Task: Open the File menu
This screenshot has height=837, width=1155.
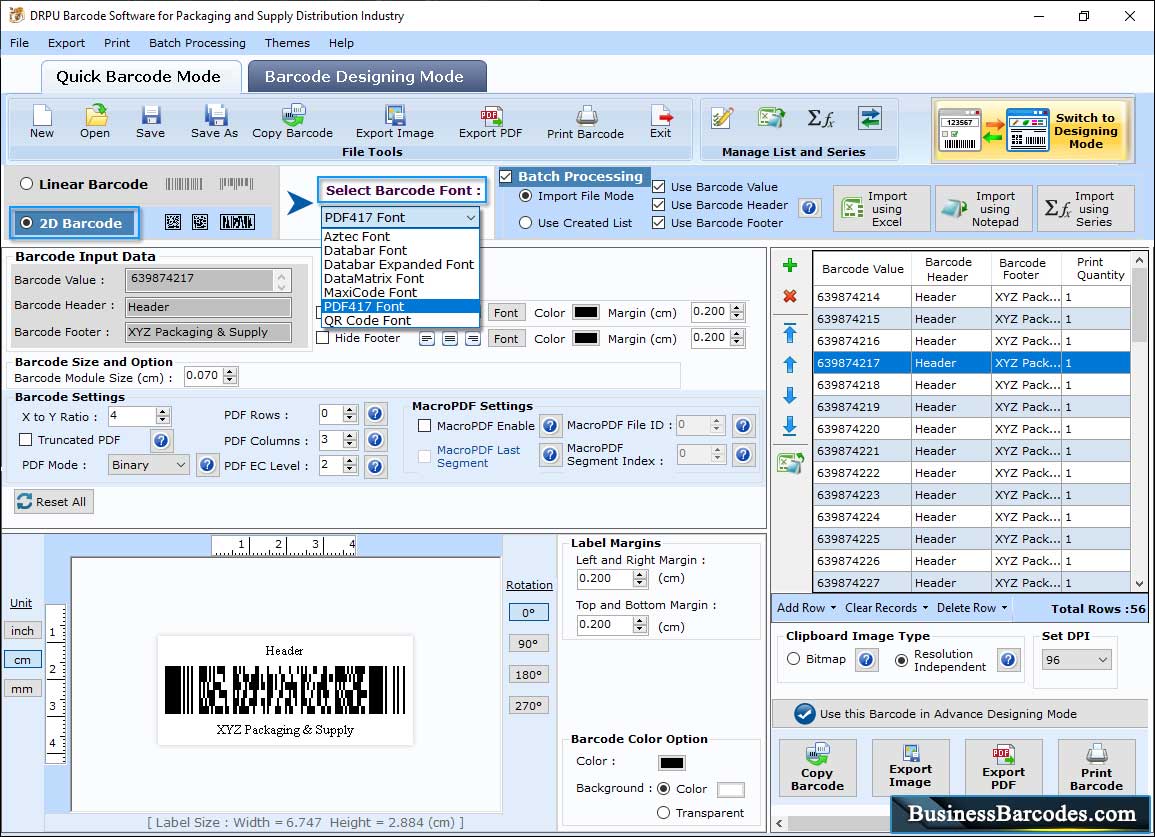Action: point(19,43)
